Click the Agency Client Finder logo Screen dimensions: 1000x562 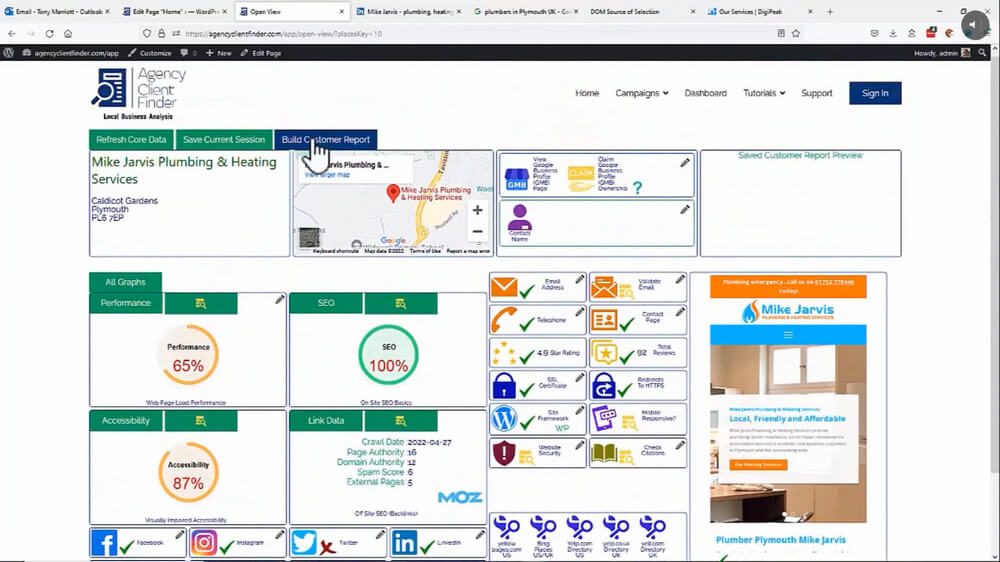coord(139,94)
